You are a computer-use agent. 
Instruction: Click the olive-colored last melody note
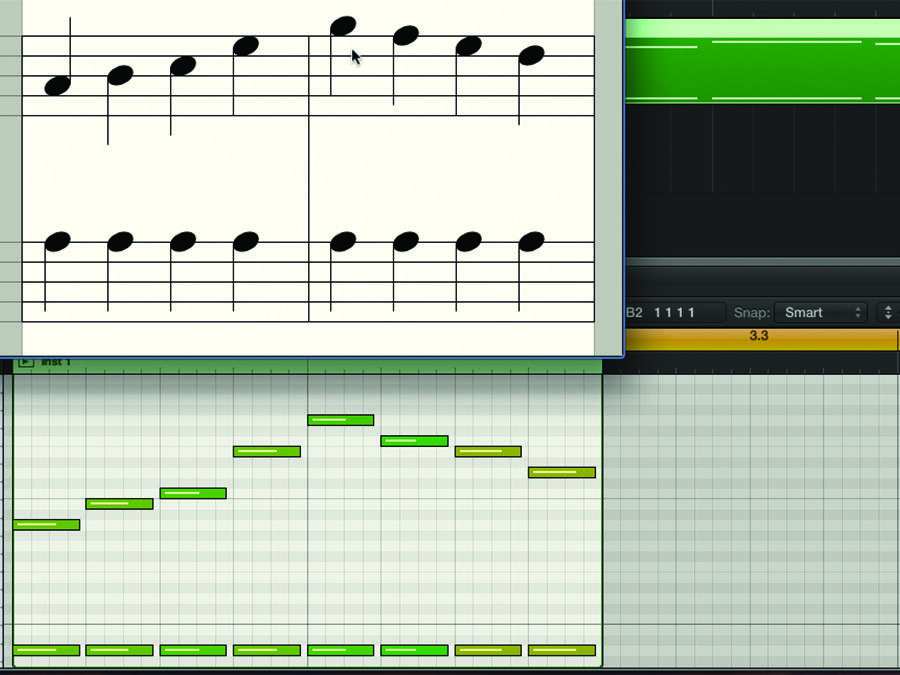[x=562, y=471]
